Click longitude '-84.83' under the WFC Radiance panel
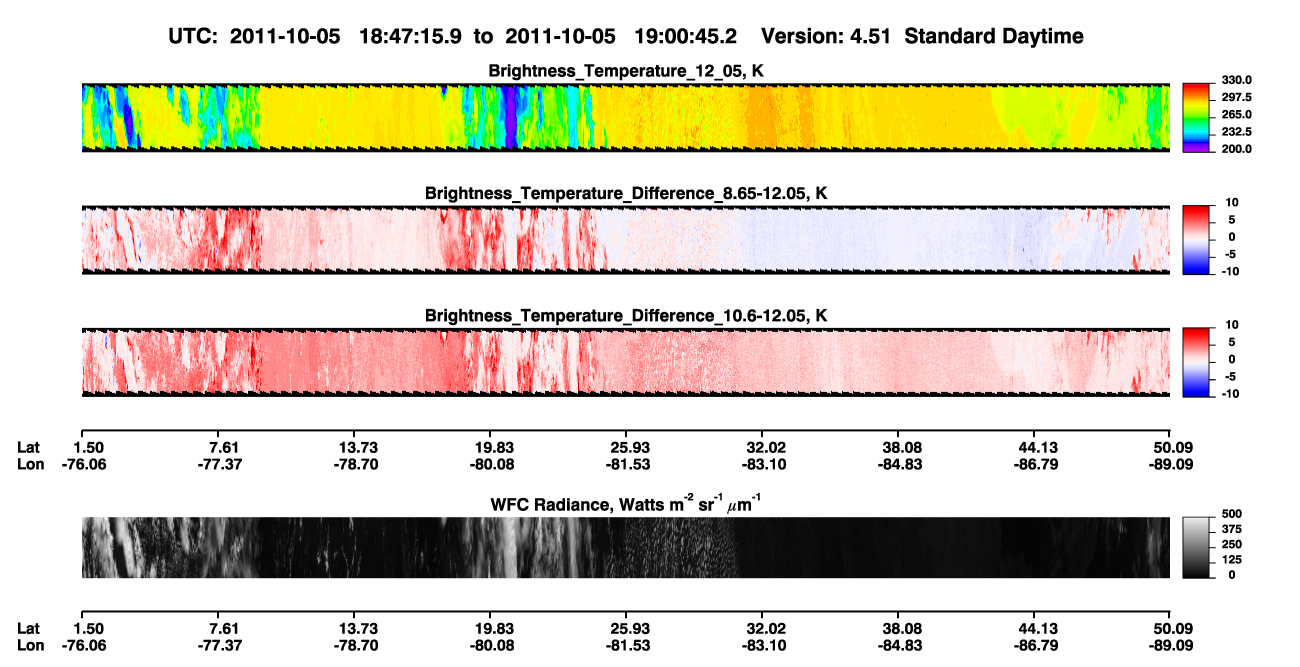 (898, 646)
